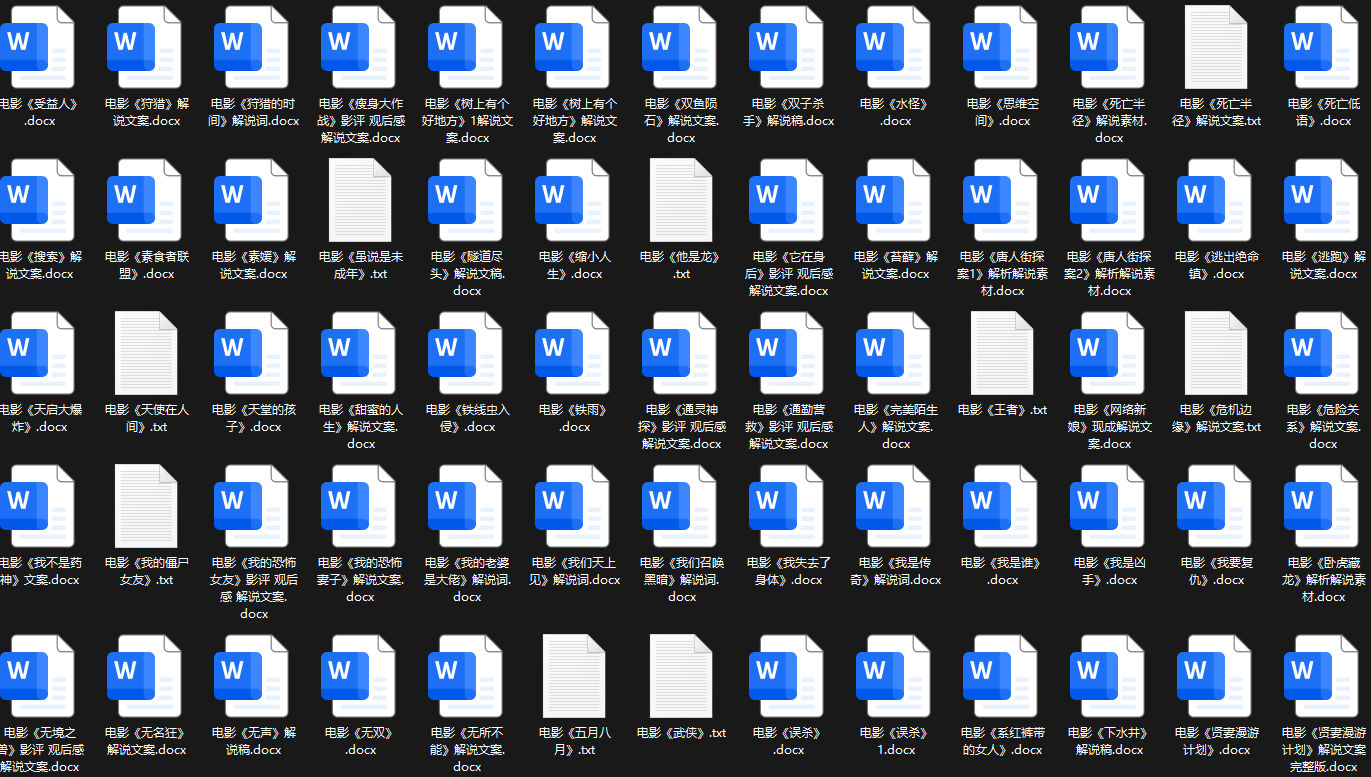Viewport: 1371px width, 777px height.
Task: Click the 《天使在人间》.txt file icon
Action: point(145,351)
